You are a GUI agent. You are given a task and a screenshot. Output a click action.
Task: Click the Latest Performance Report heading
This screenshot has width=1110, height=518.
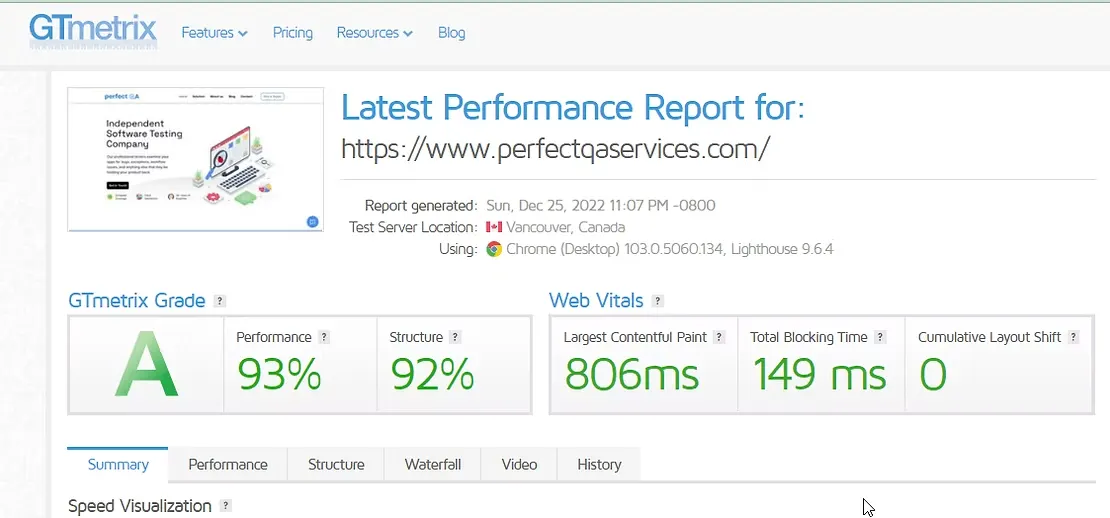(x=573, y=108)
